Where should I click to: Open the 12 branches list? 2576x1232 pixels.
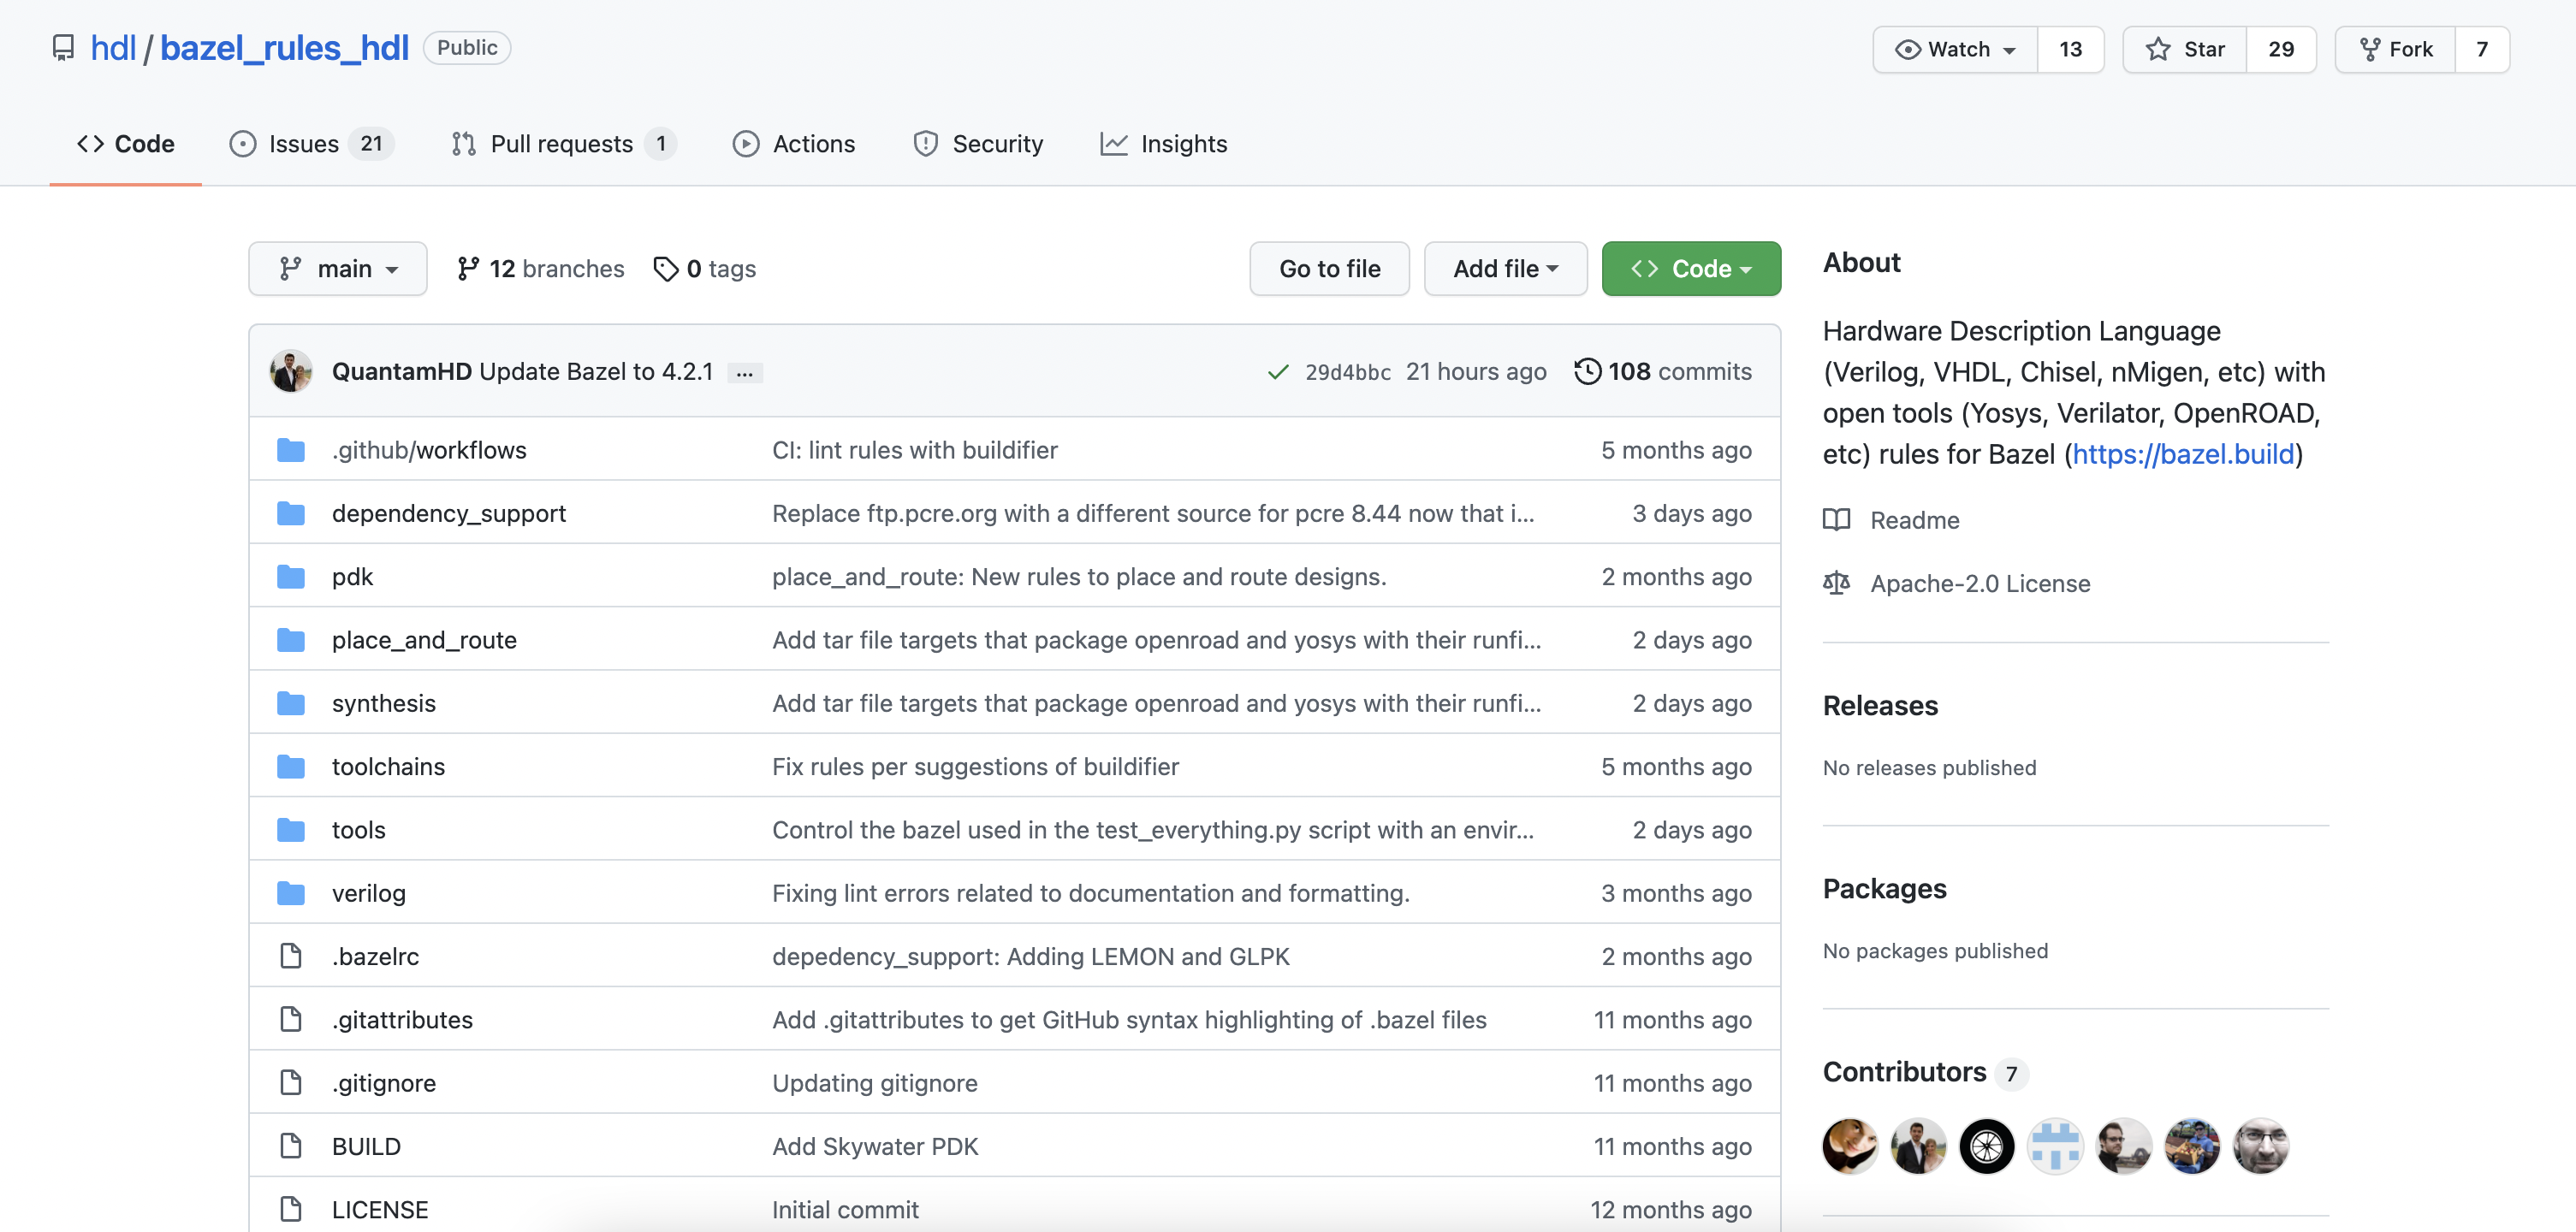pyautogui.click(x=540, y=269)
